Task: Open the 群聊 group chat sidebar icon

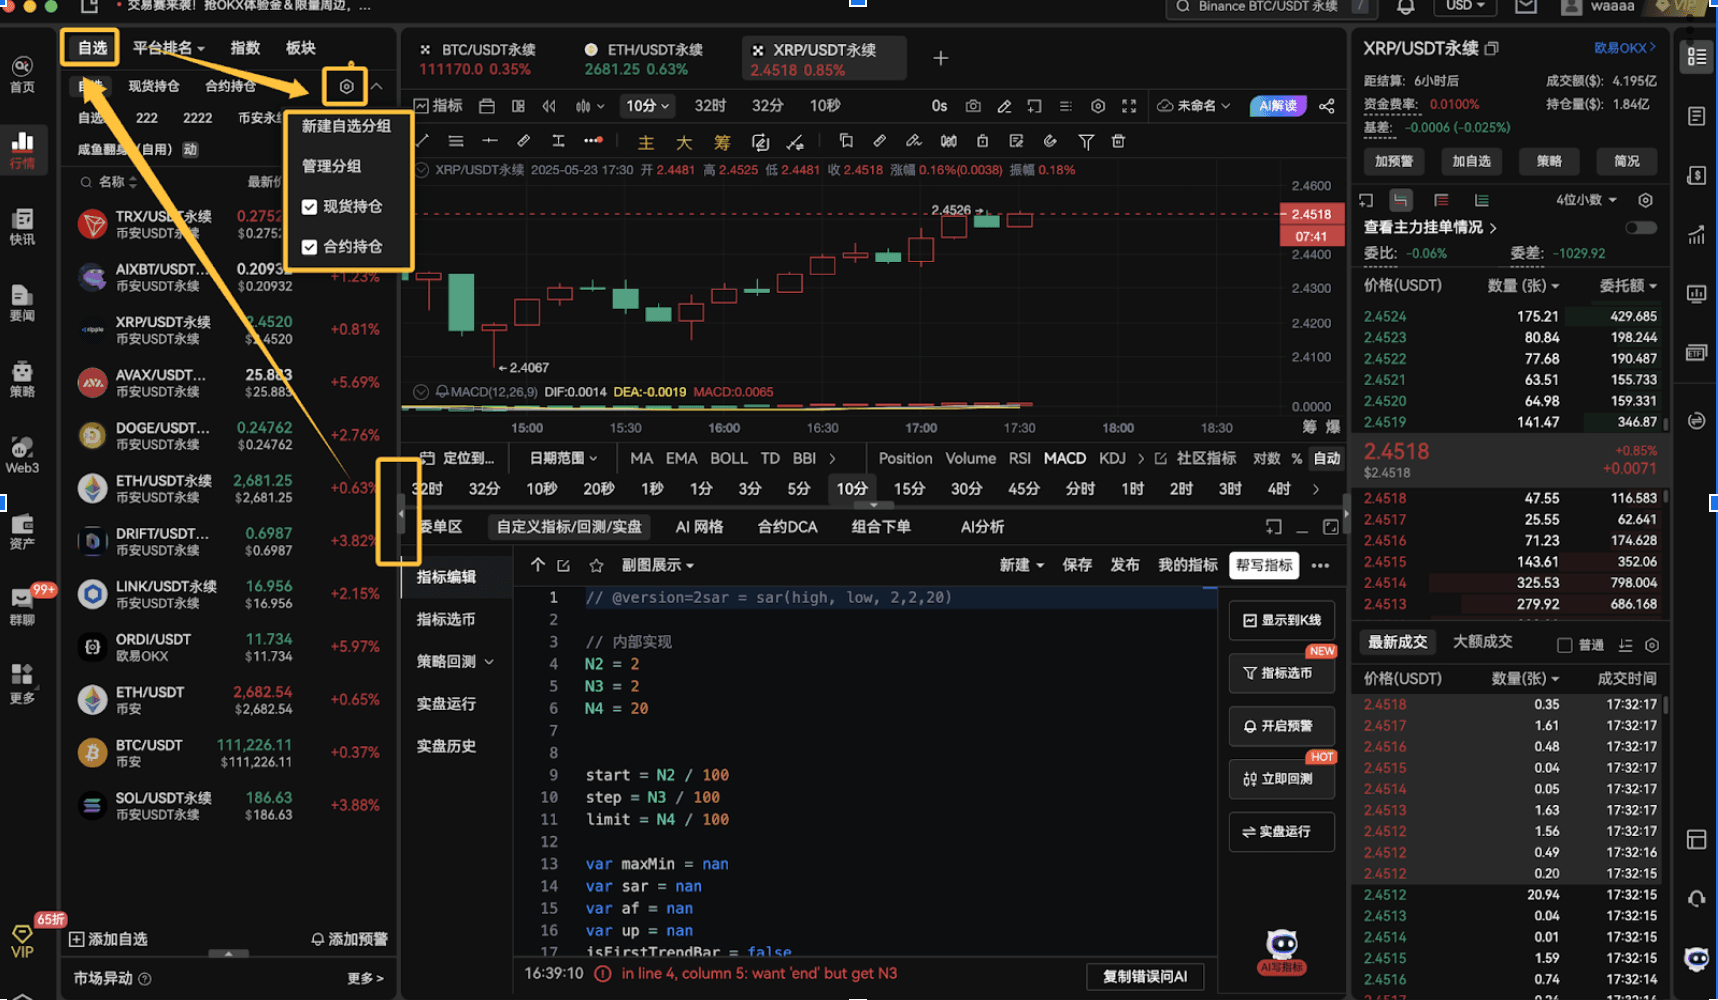Action: (x=22, y=606)
